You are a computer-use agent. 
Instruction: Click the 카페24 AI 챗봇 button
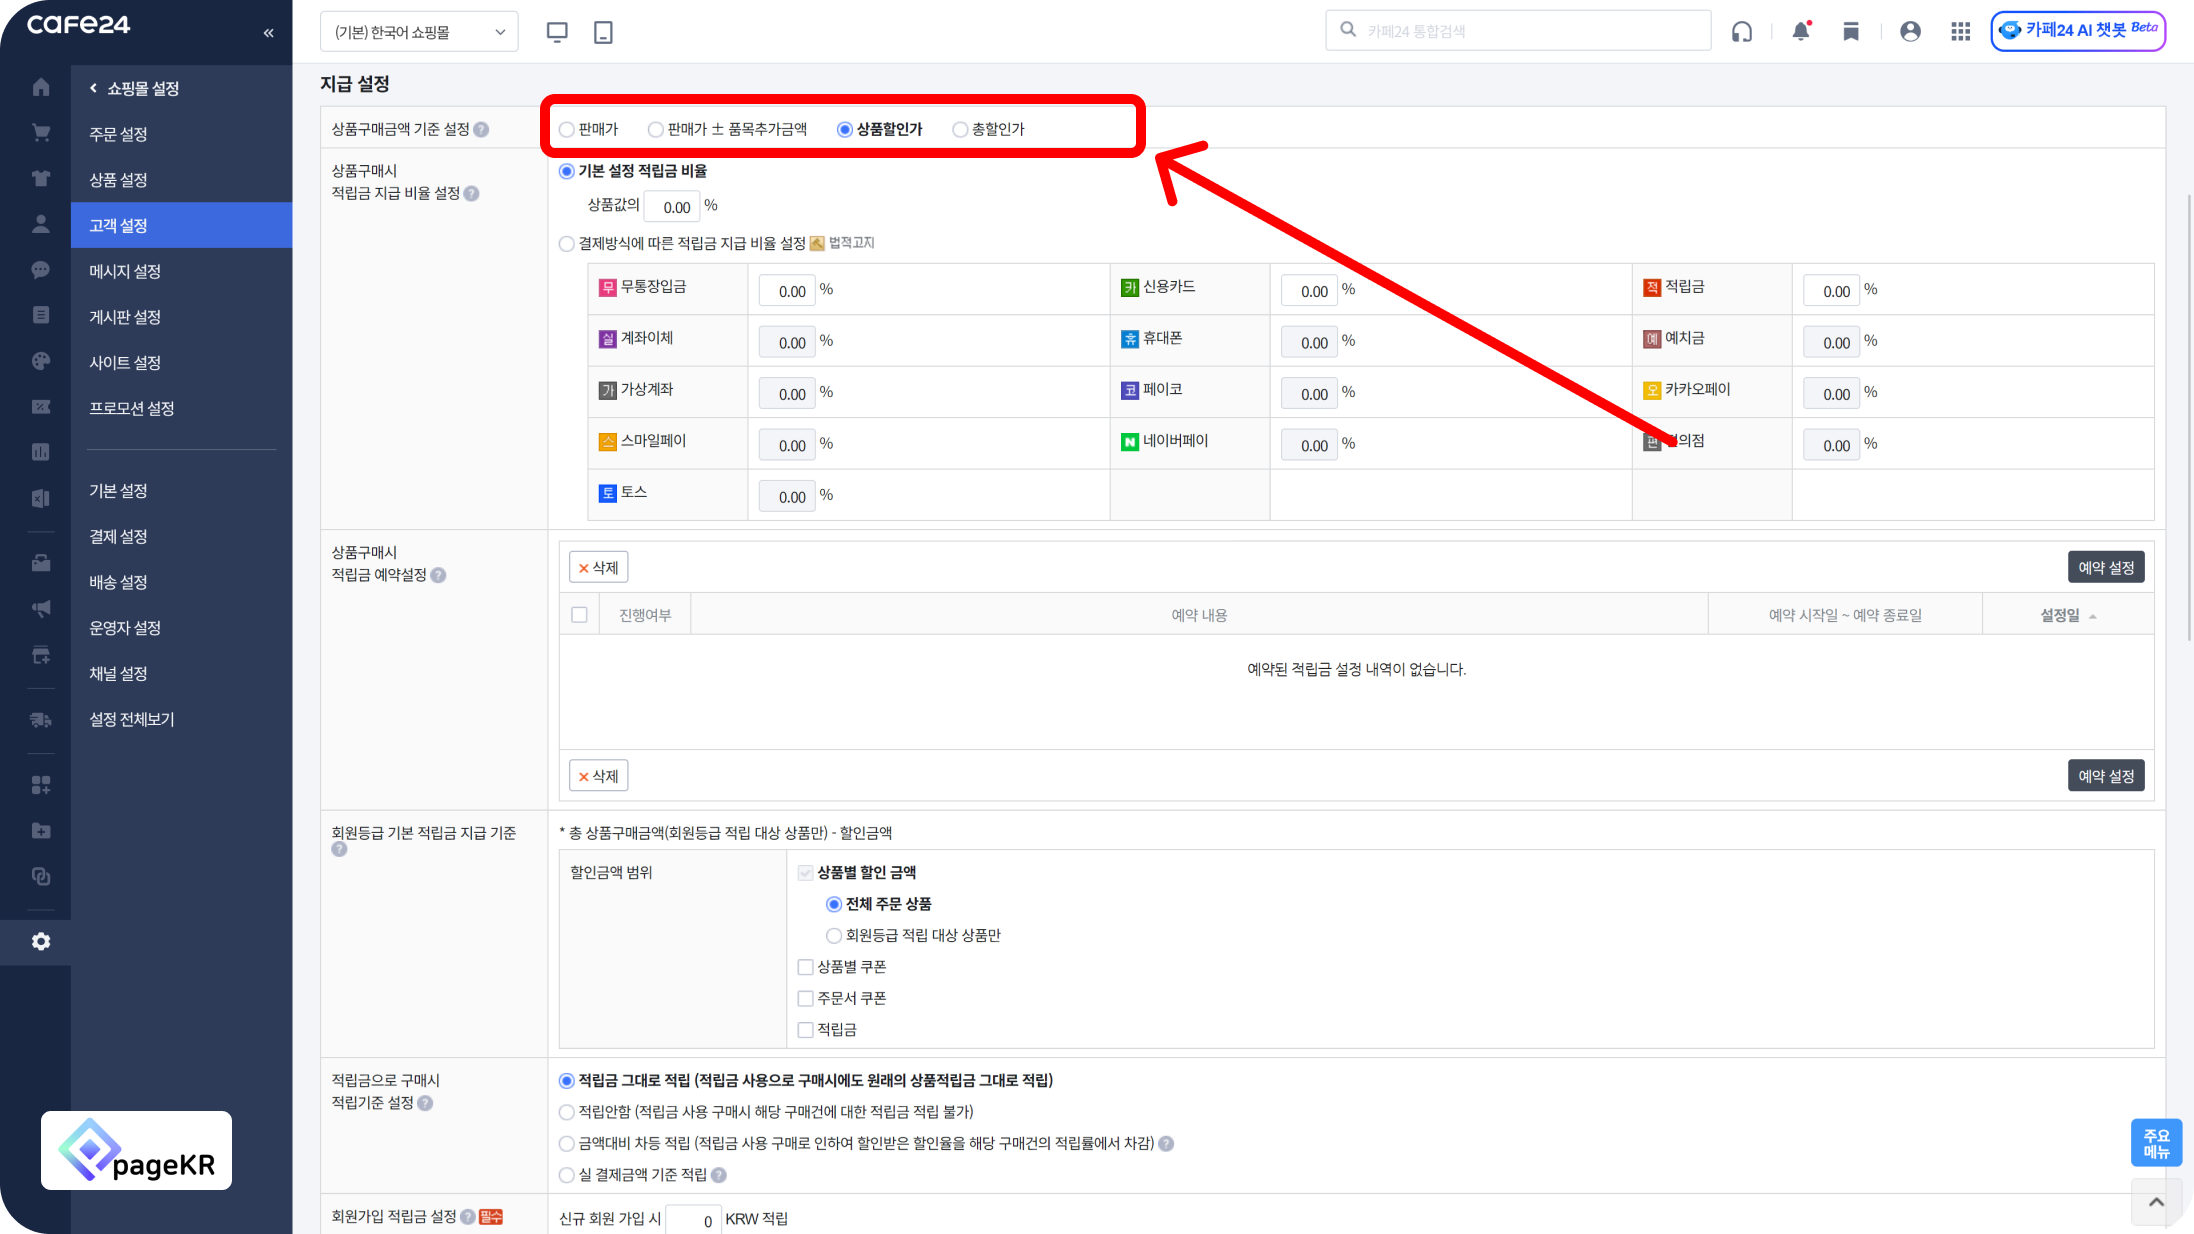[2077, 30]
